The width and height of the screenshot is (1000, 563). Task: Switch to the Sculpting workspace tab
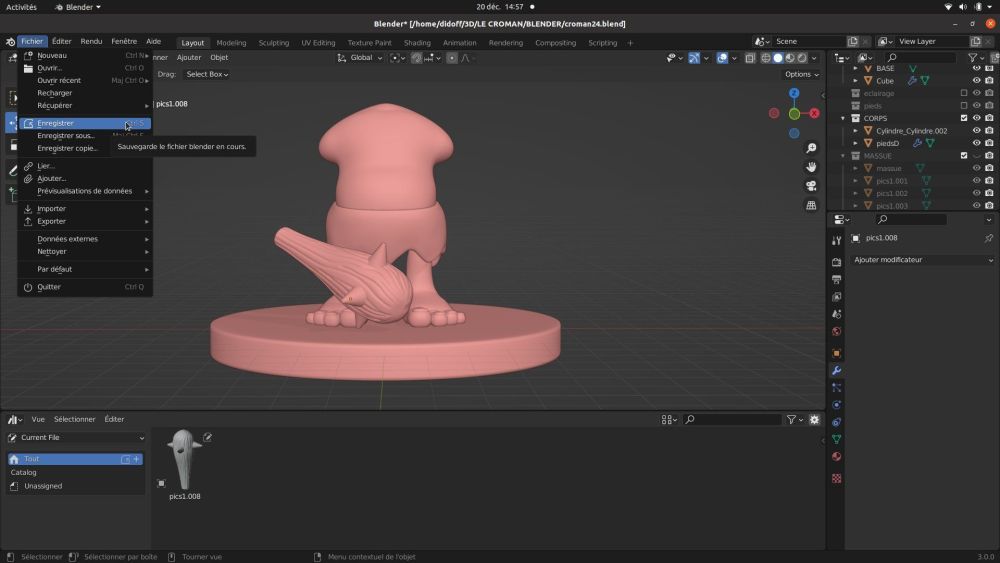click(x=274, y=43)
